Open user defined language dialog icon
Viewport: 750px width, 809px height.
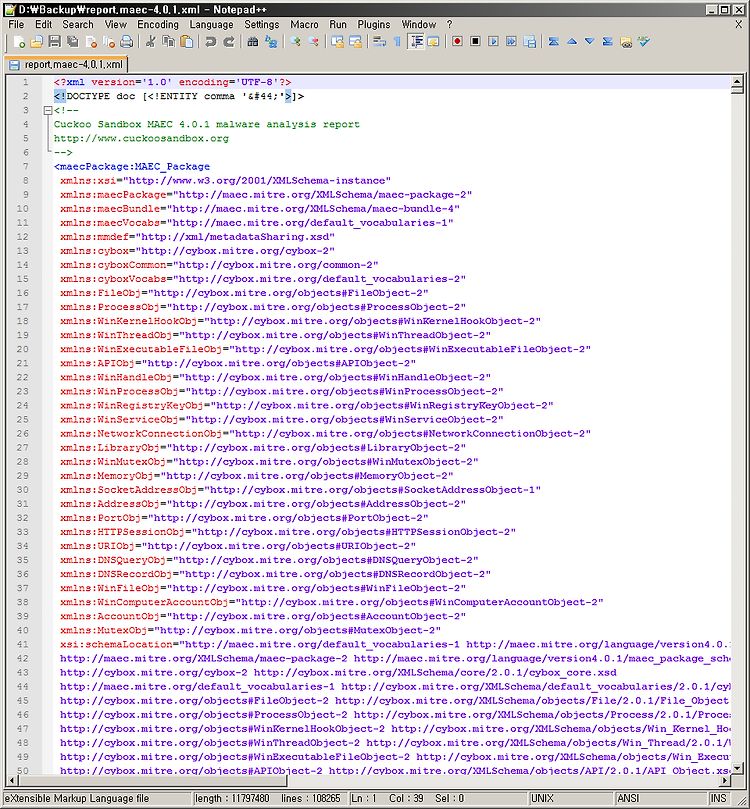pos(433,42)
